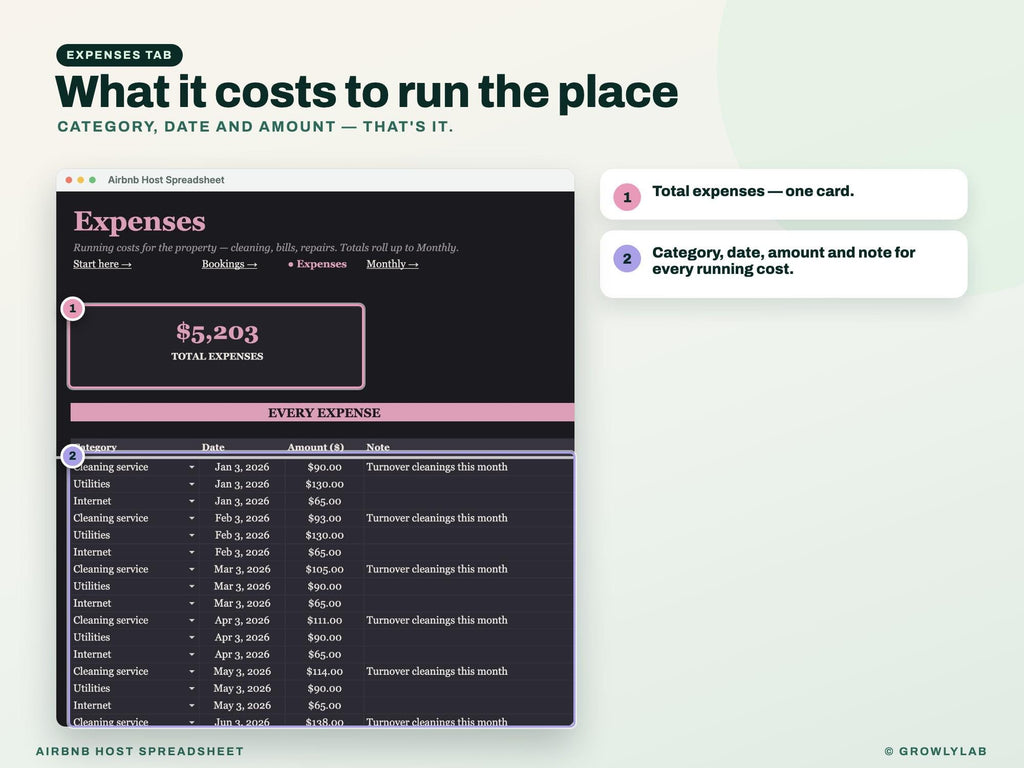The width and height of the screenshot is (1024, 768).
Task: Open category dropdown for Utilities Jan 3 row
Action: click(x=191, y=484)
